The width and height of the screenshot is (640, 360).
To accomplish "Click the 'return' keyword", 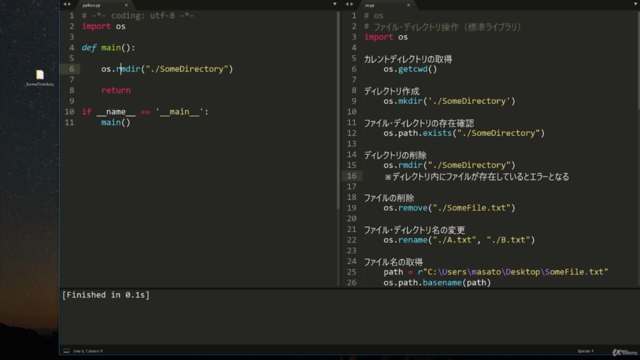I will pyautogui.click(x=116, y=90).
